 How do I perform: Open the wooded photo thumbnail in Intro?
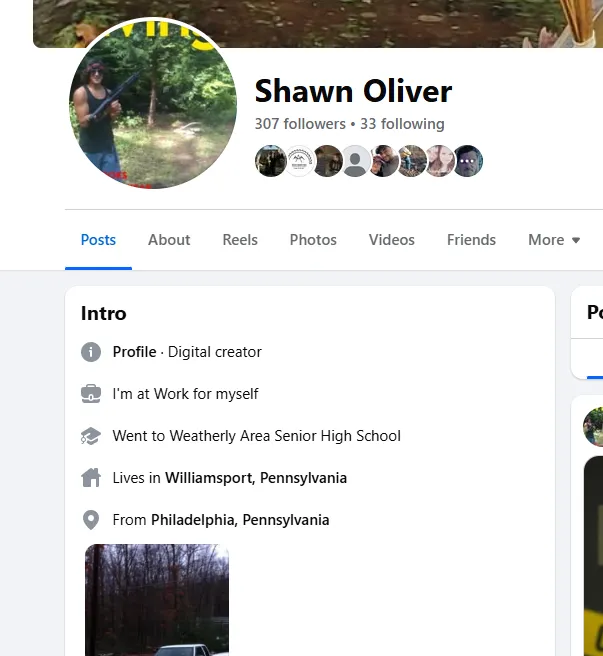click(x=157, y=600)
